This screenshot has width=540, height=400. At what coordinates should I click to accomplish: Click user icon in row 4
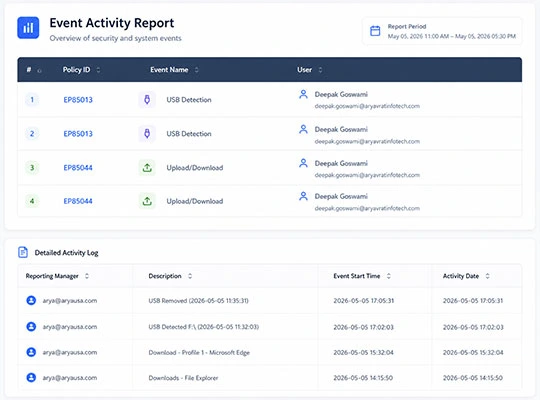(x=303, y=196)
